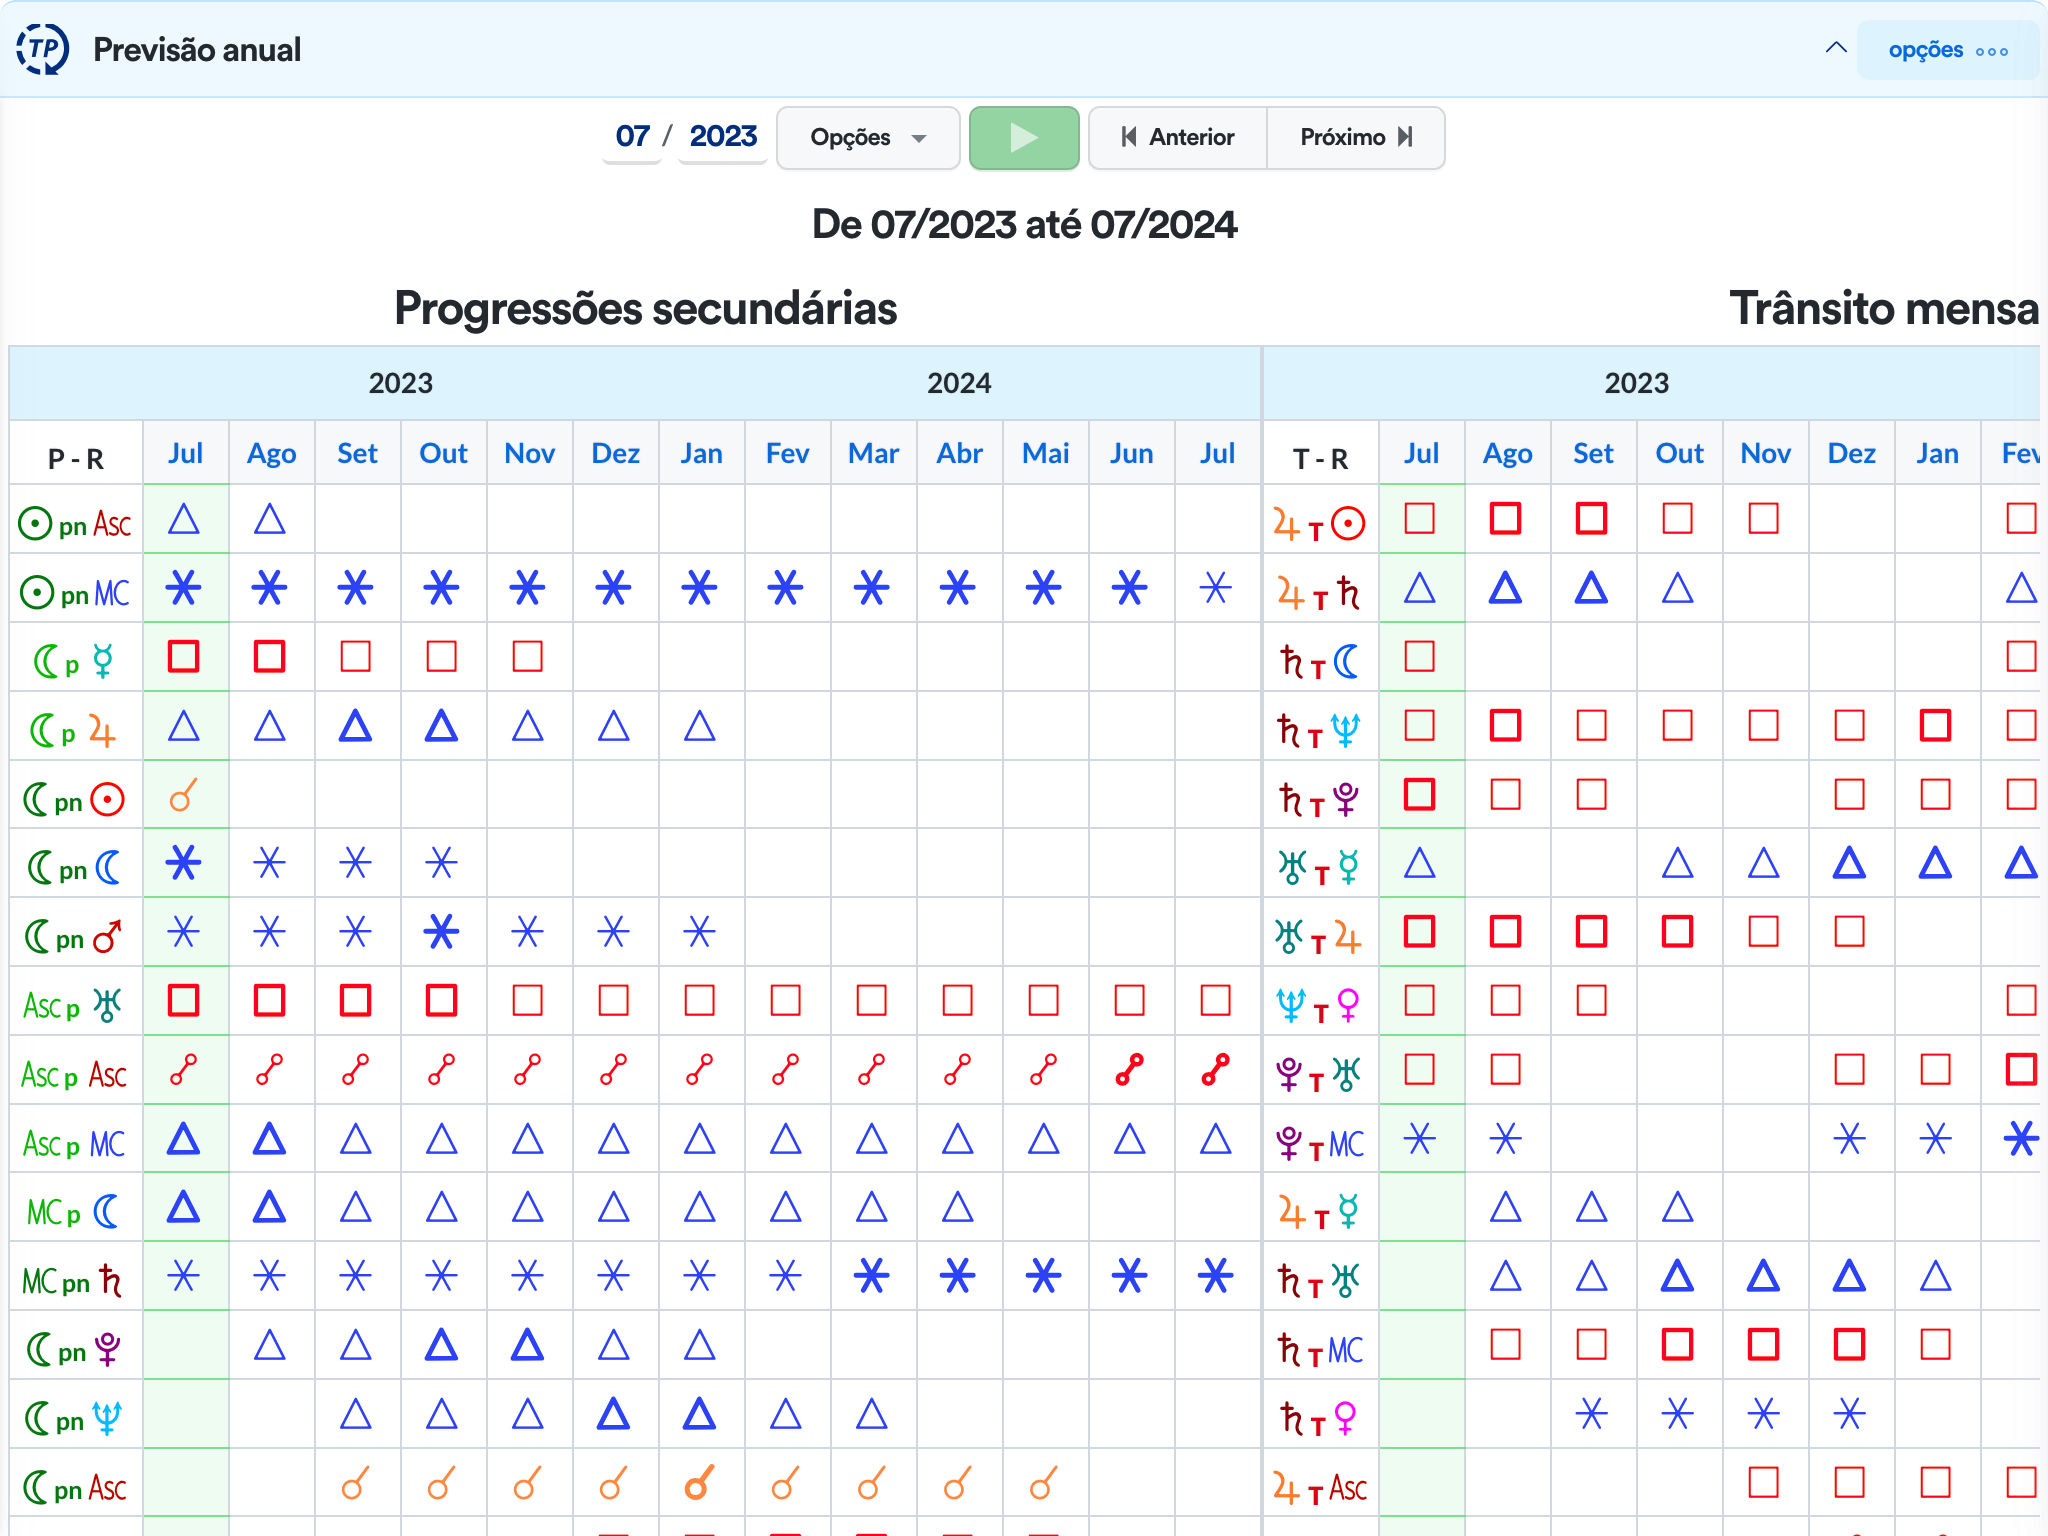2048x1536 pixels.
Task: Select Asc p Asc row label
Action: 74,1075
